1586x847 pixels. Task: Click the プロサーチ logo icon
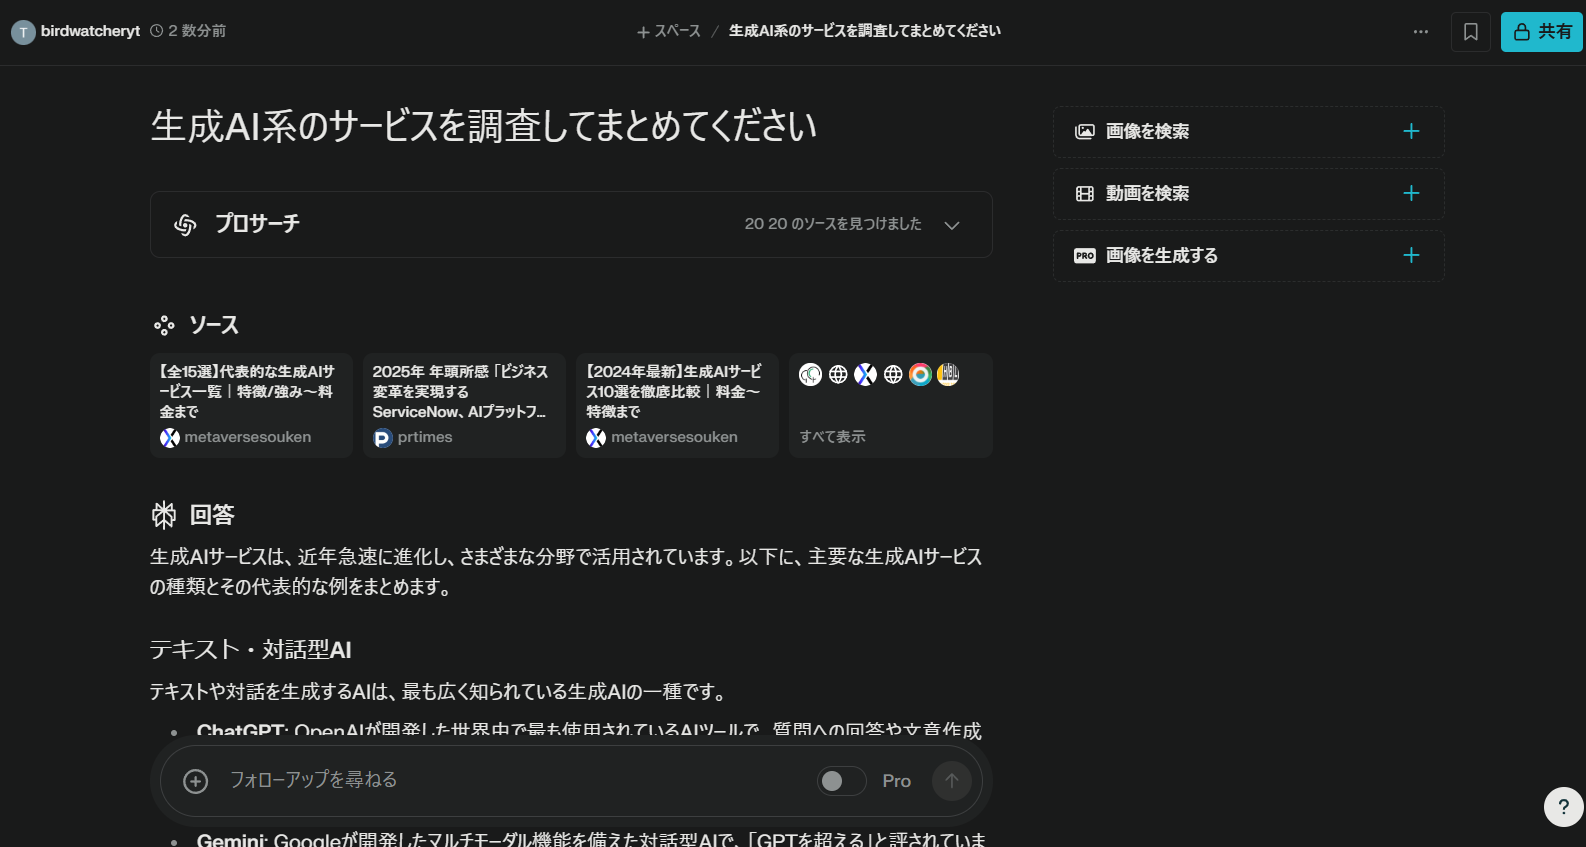[185, 225]
